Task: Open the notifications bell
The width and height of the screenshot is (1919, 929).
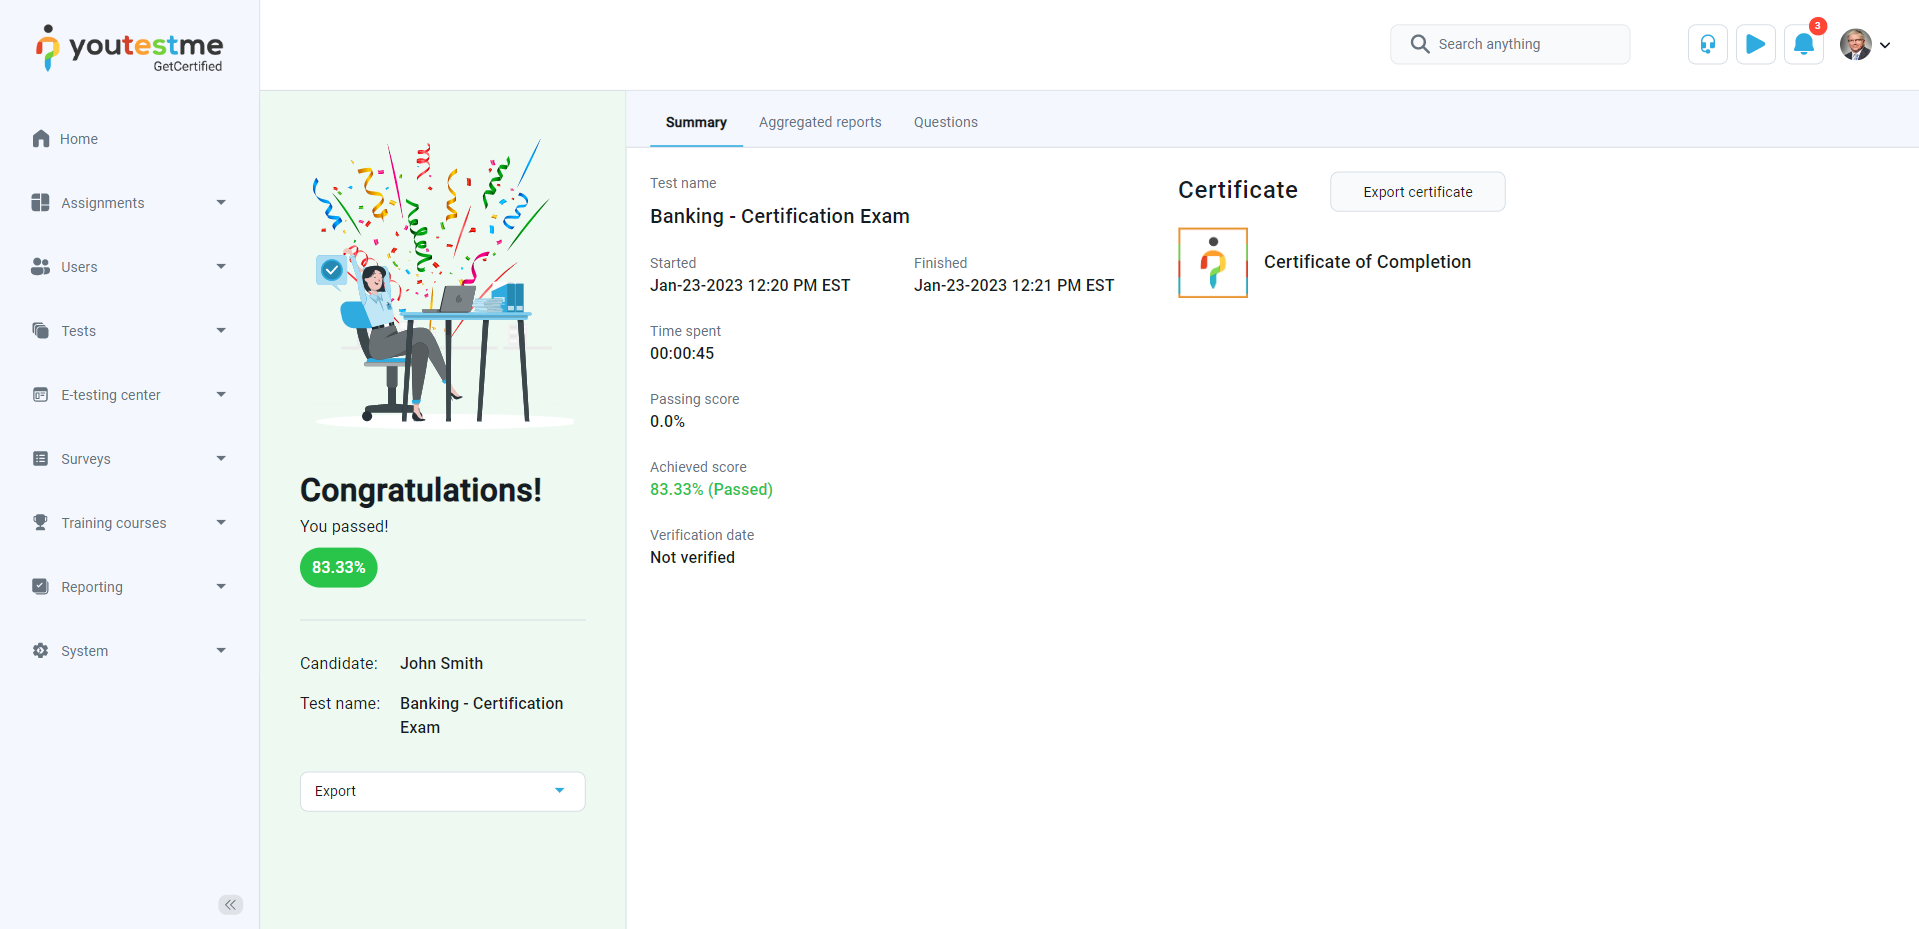Action: point(1803,44)
